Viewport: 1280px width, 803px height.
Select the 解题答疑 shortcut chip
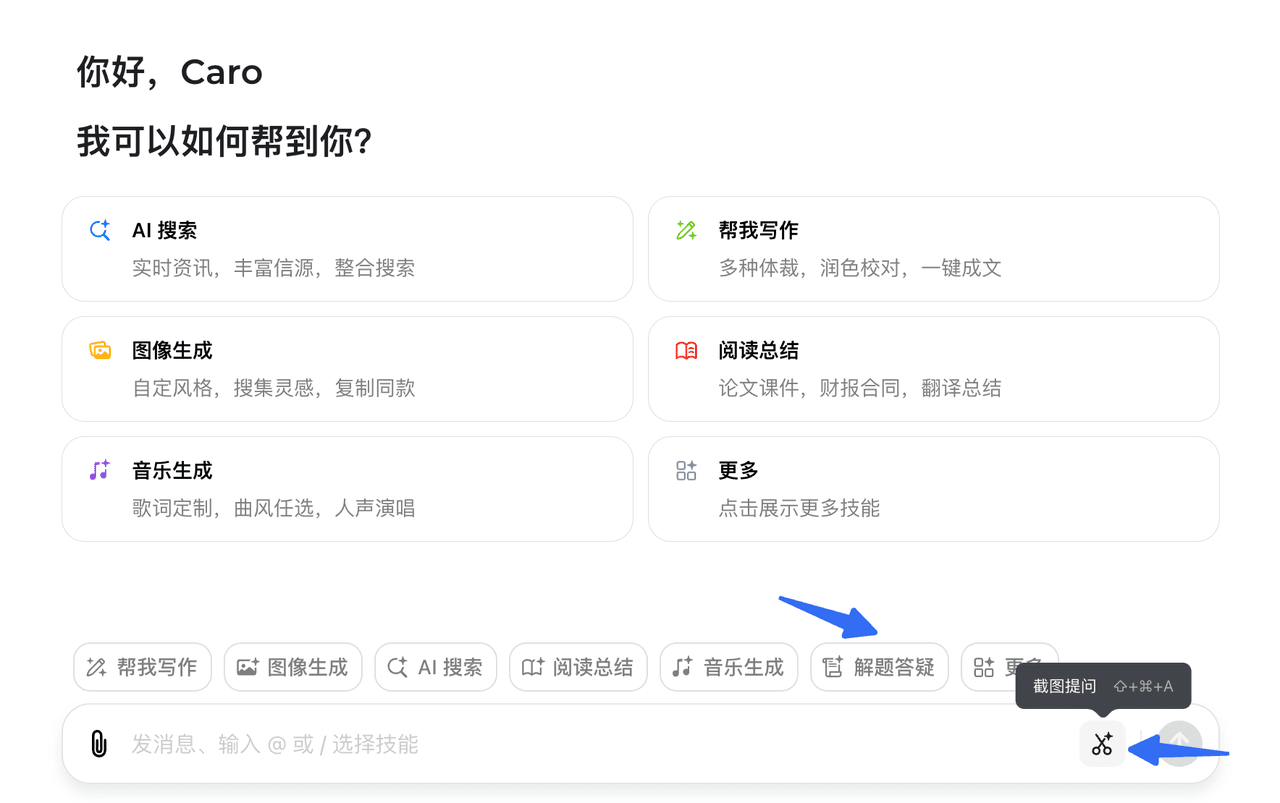(x=879, y=667)
